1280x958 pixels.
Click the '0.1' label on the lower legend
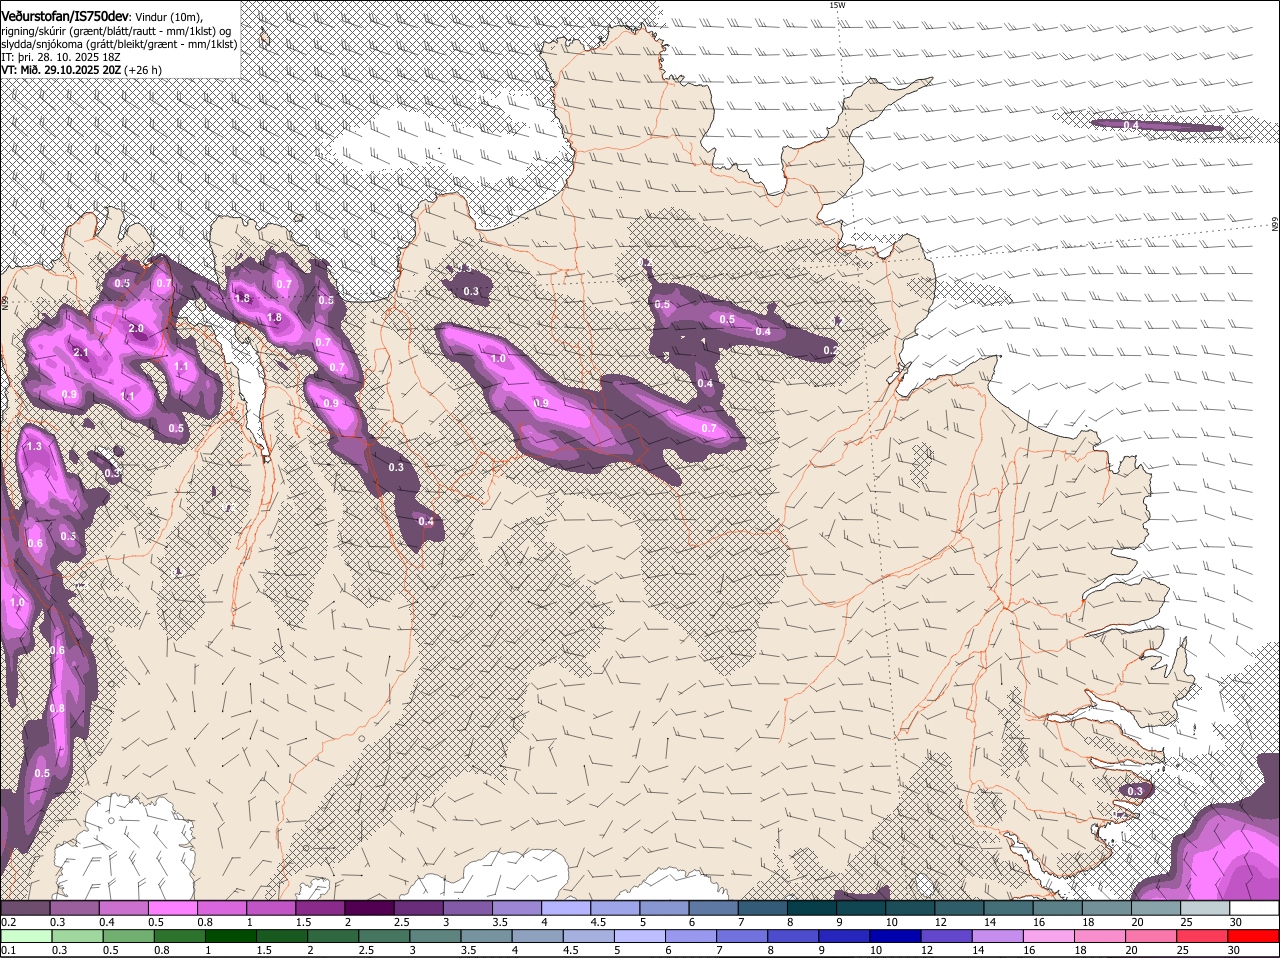pyautogui.click(x=8, y=950)
